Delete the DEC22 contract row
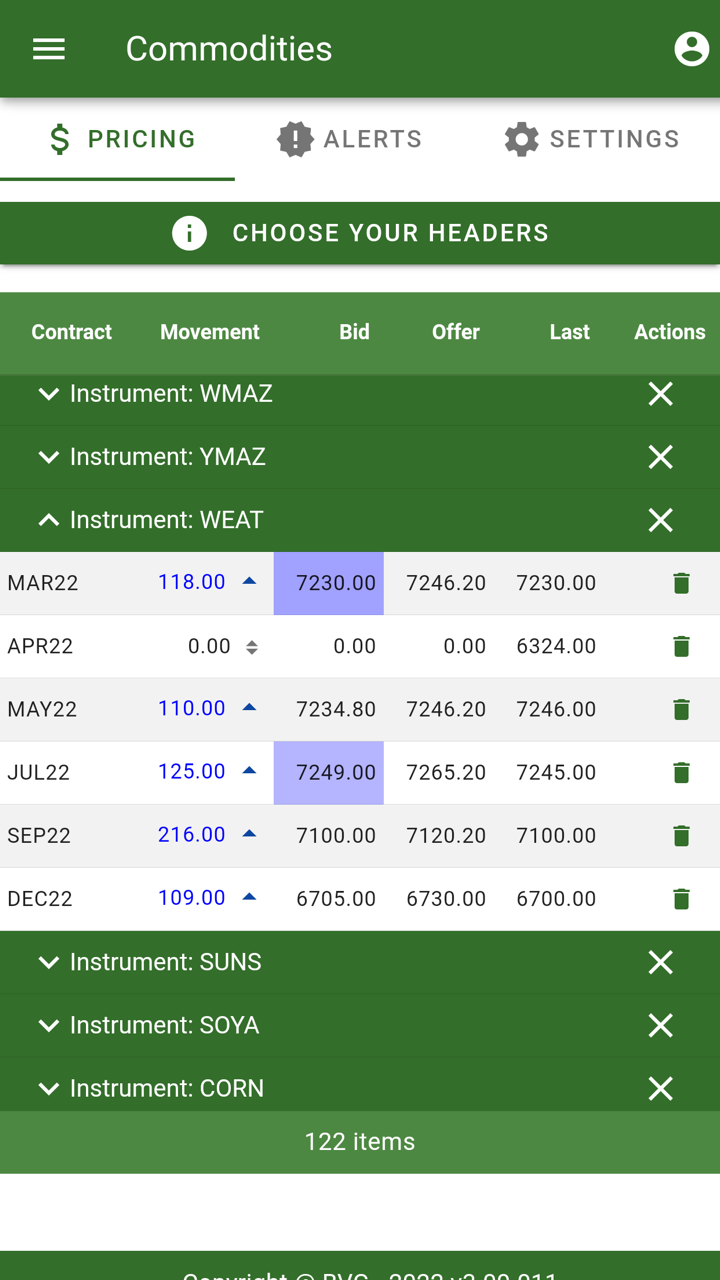The width and height of the screenshot is (720, 1280). point(681,899)
